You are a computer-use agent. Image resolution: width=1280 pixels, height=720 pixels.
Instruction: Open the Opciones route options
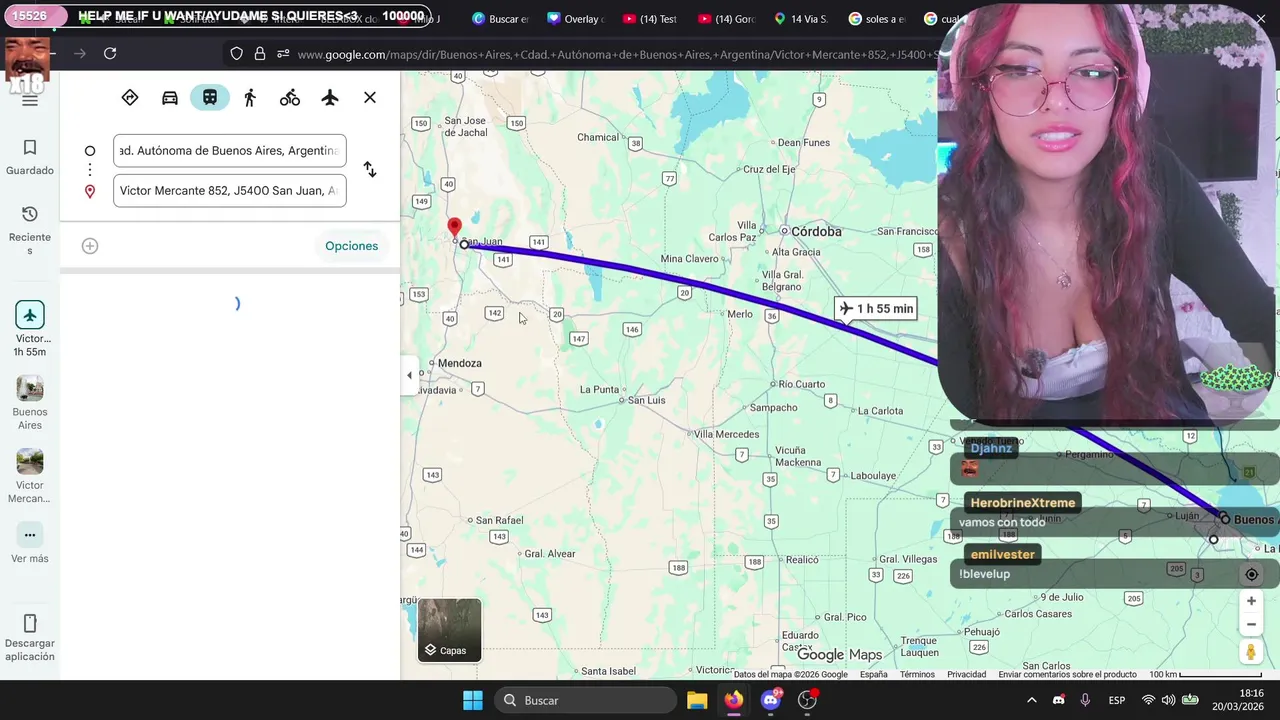[351, 246]
